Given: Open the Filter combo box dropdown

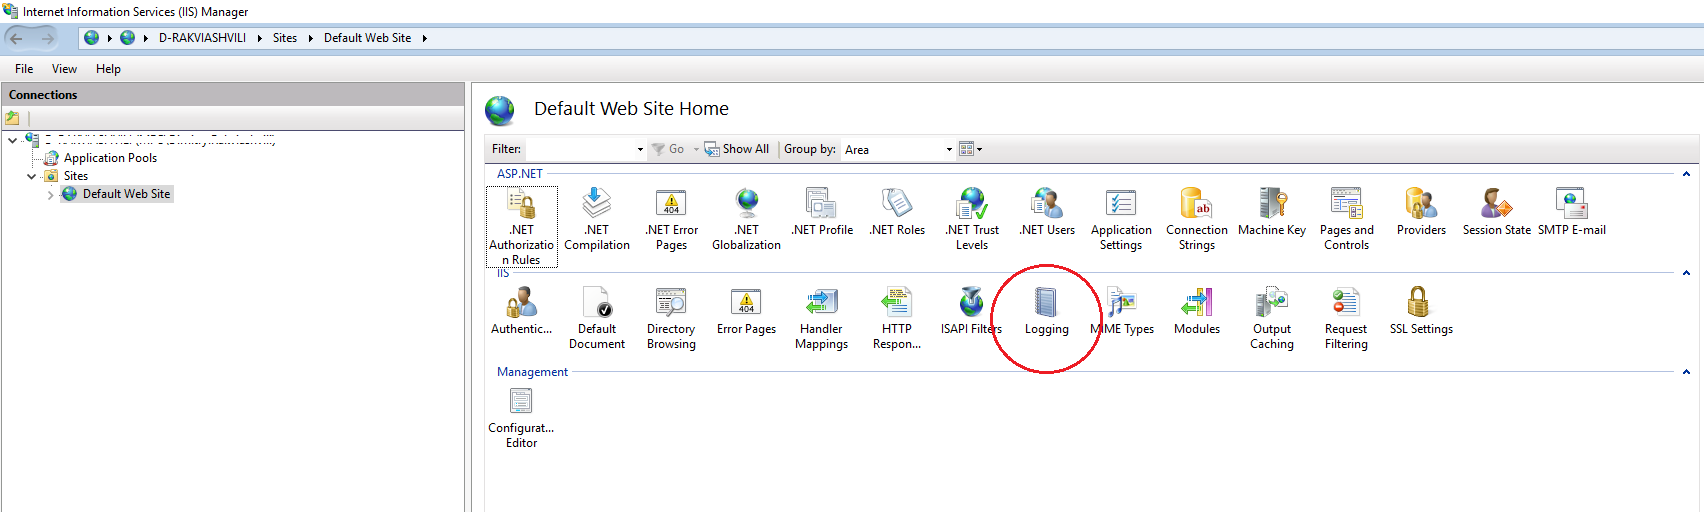Looking at the screenshot, I should pyautogui.click(x=640, y=149).
